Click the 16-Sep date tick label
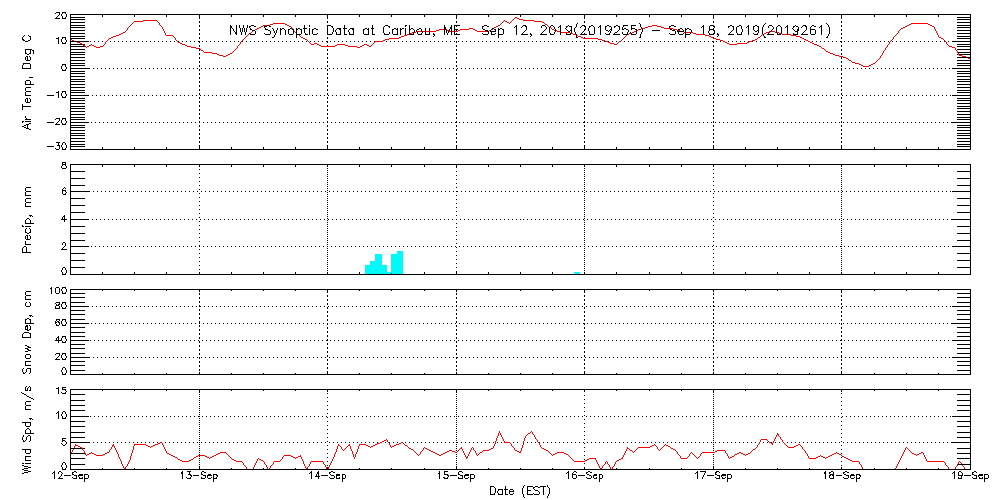1000x500 pixels. pyautogui.click(x=585, y=478)
